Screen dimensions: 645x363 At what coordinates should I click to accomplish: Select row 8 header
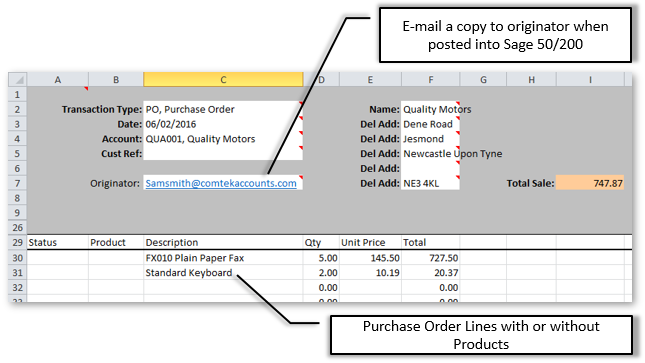[18, 198]
